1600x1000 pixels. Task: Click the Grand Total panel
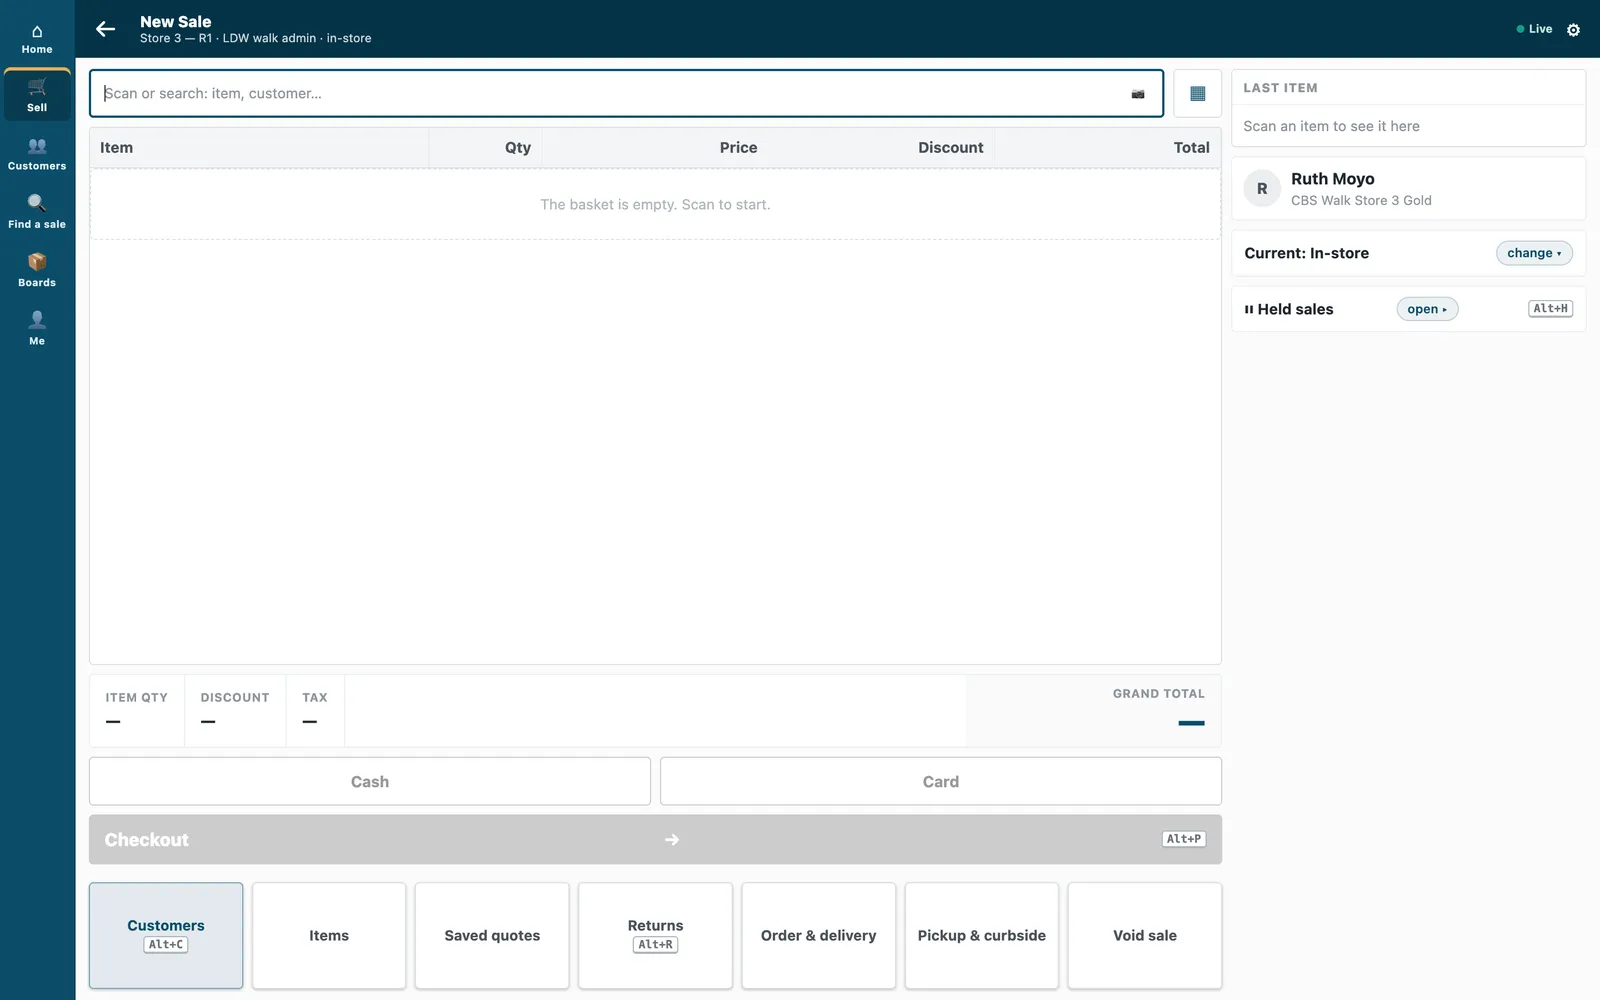tap(1093, 710)
